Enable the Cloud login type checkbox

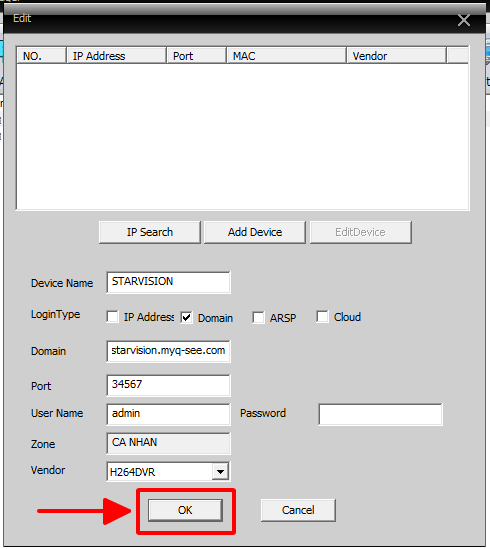coord(322,317)
